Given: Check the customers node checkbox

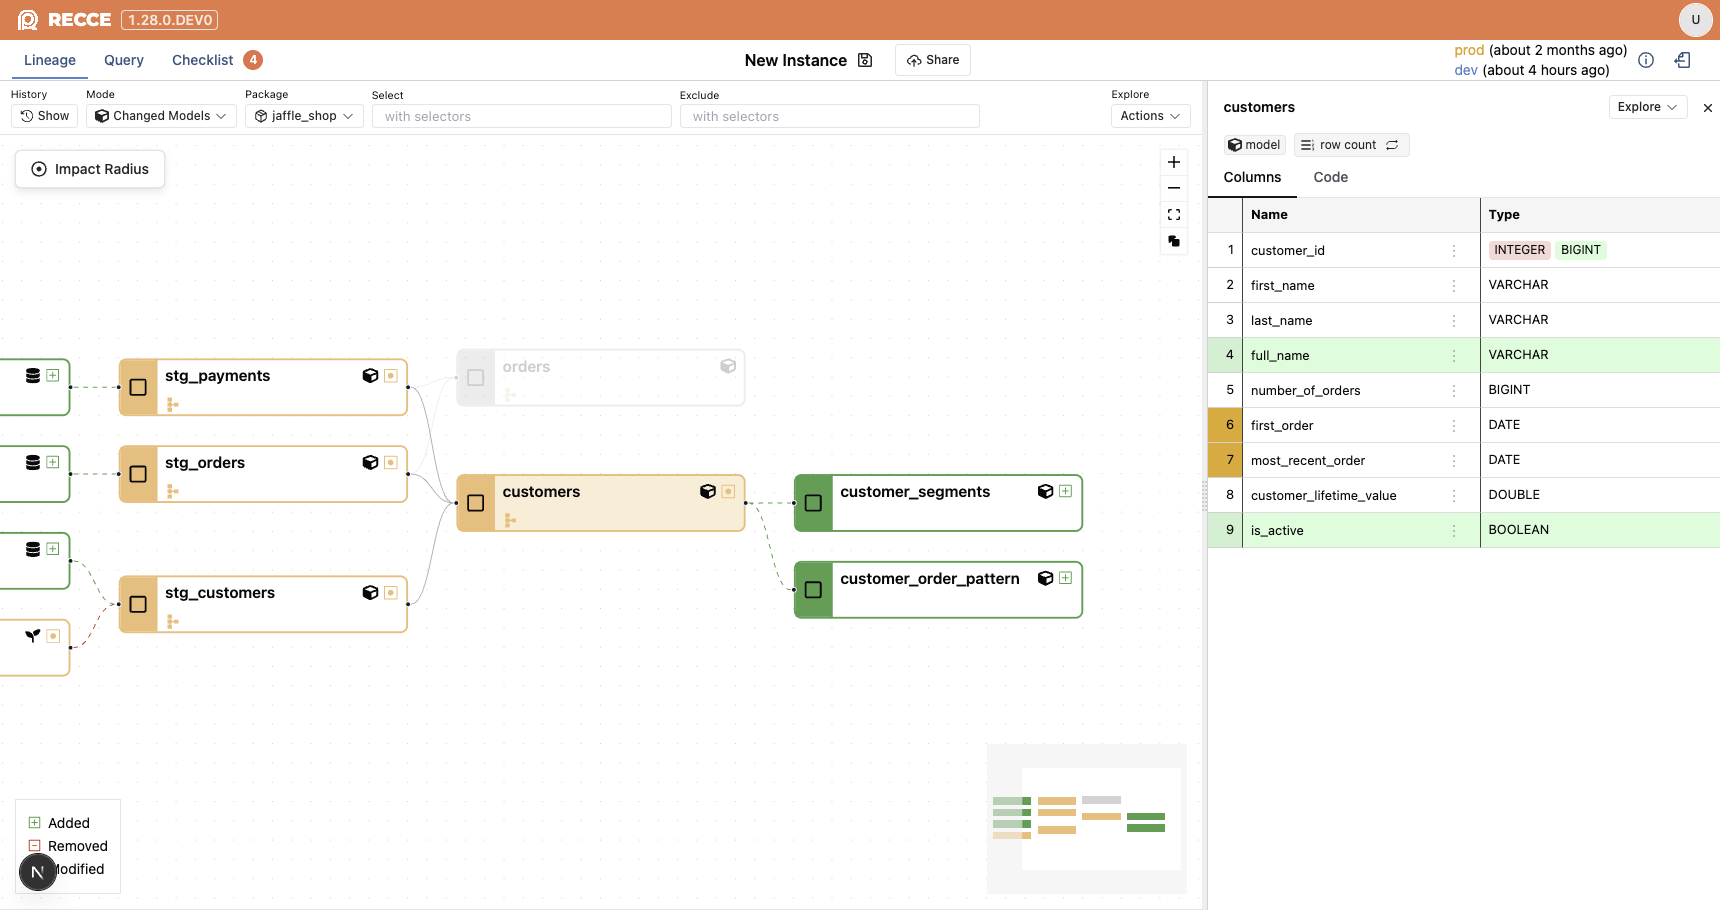Looking at the screenshot, I should point(476,503).
